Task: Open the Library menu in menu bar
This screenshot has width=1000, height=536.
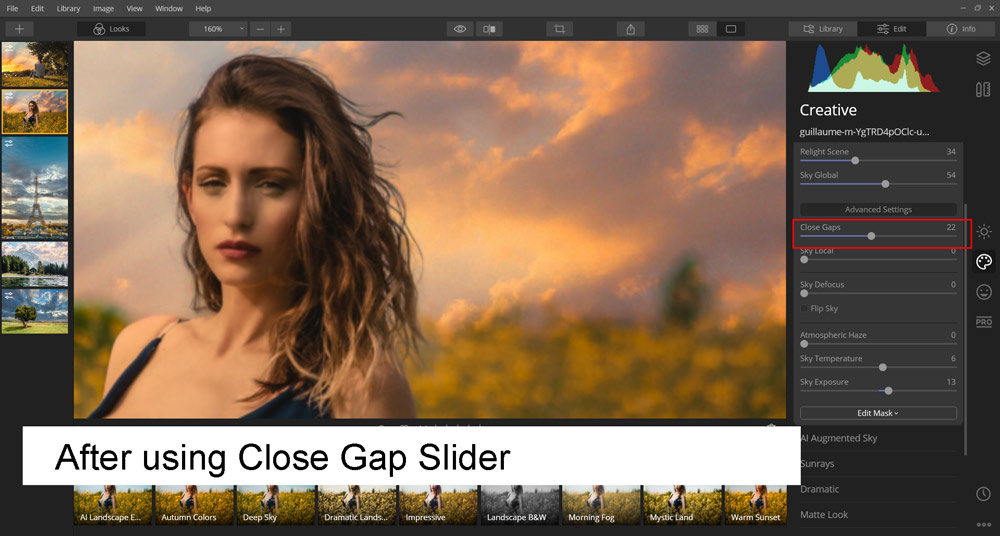Action: click(68, 8)
